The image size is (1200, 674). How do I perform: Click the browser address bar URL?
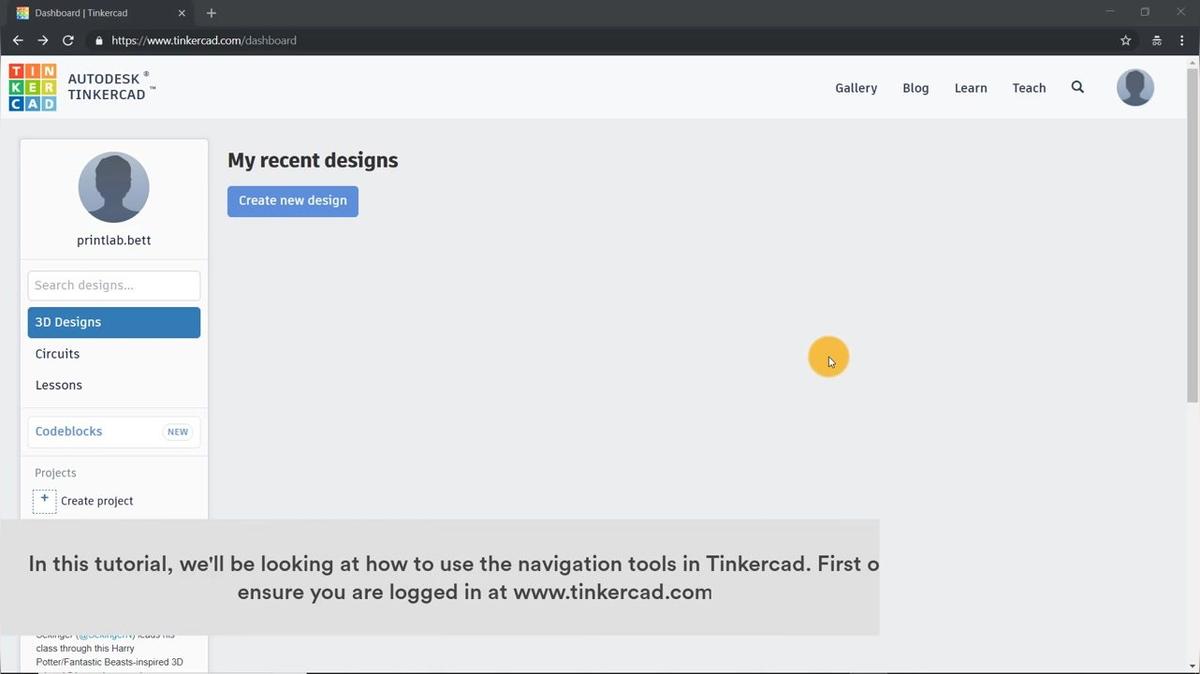(204, 41)
